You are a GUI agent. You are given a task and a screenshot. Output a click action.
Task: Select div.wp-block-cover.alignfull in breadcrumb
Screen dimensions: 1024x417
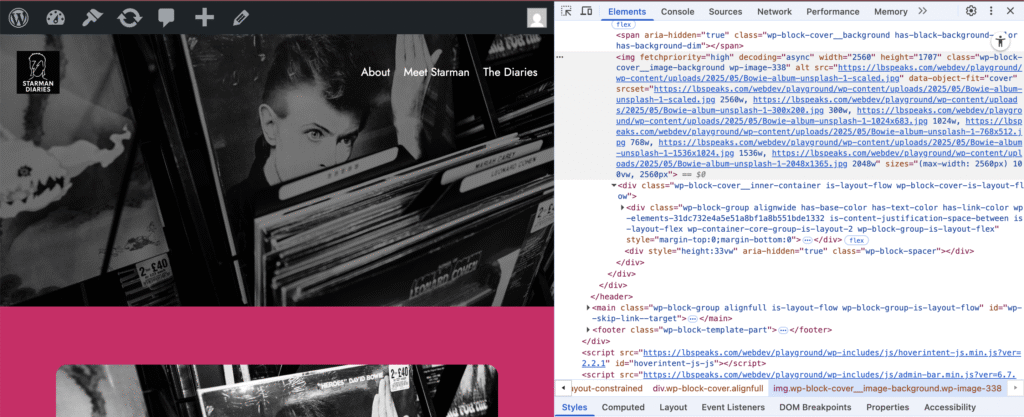709,387
